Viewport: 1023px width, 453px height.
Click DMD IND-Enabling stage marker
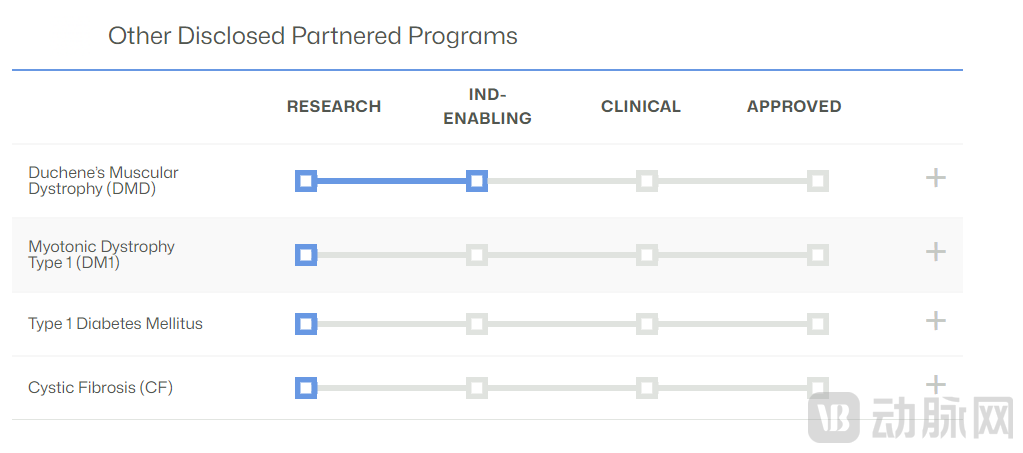(477, 181)
